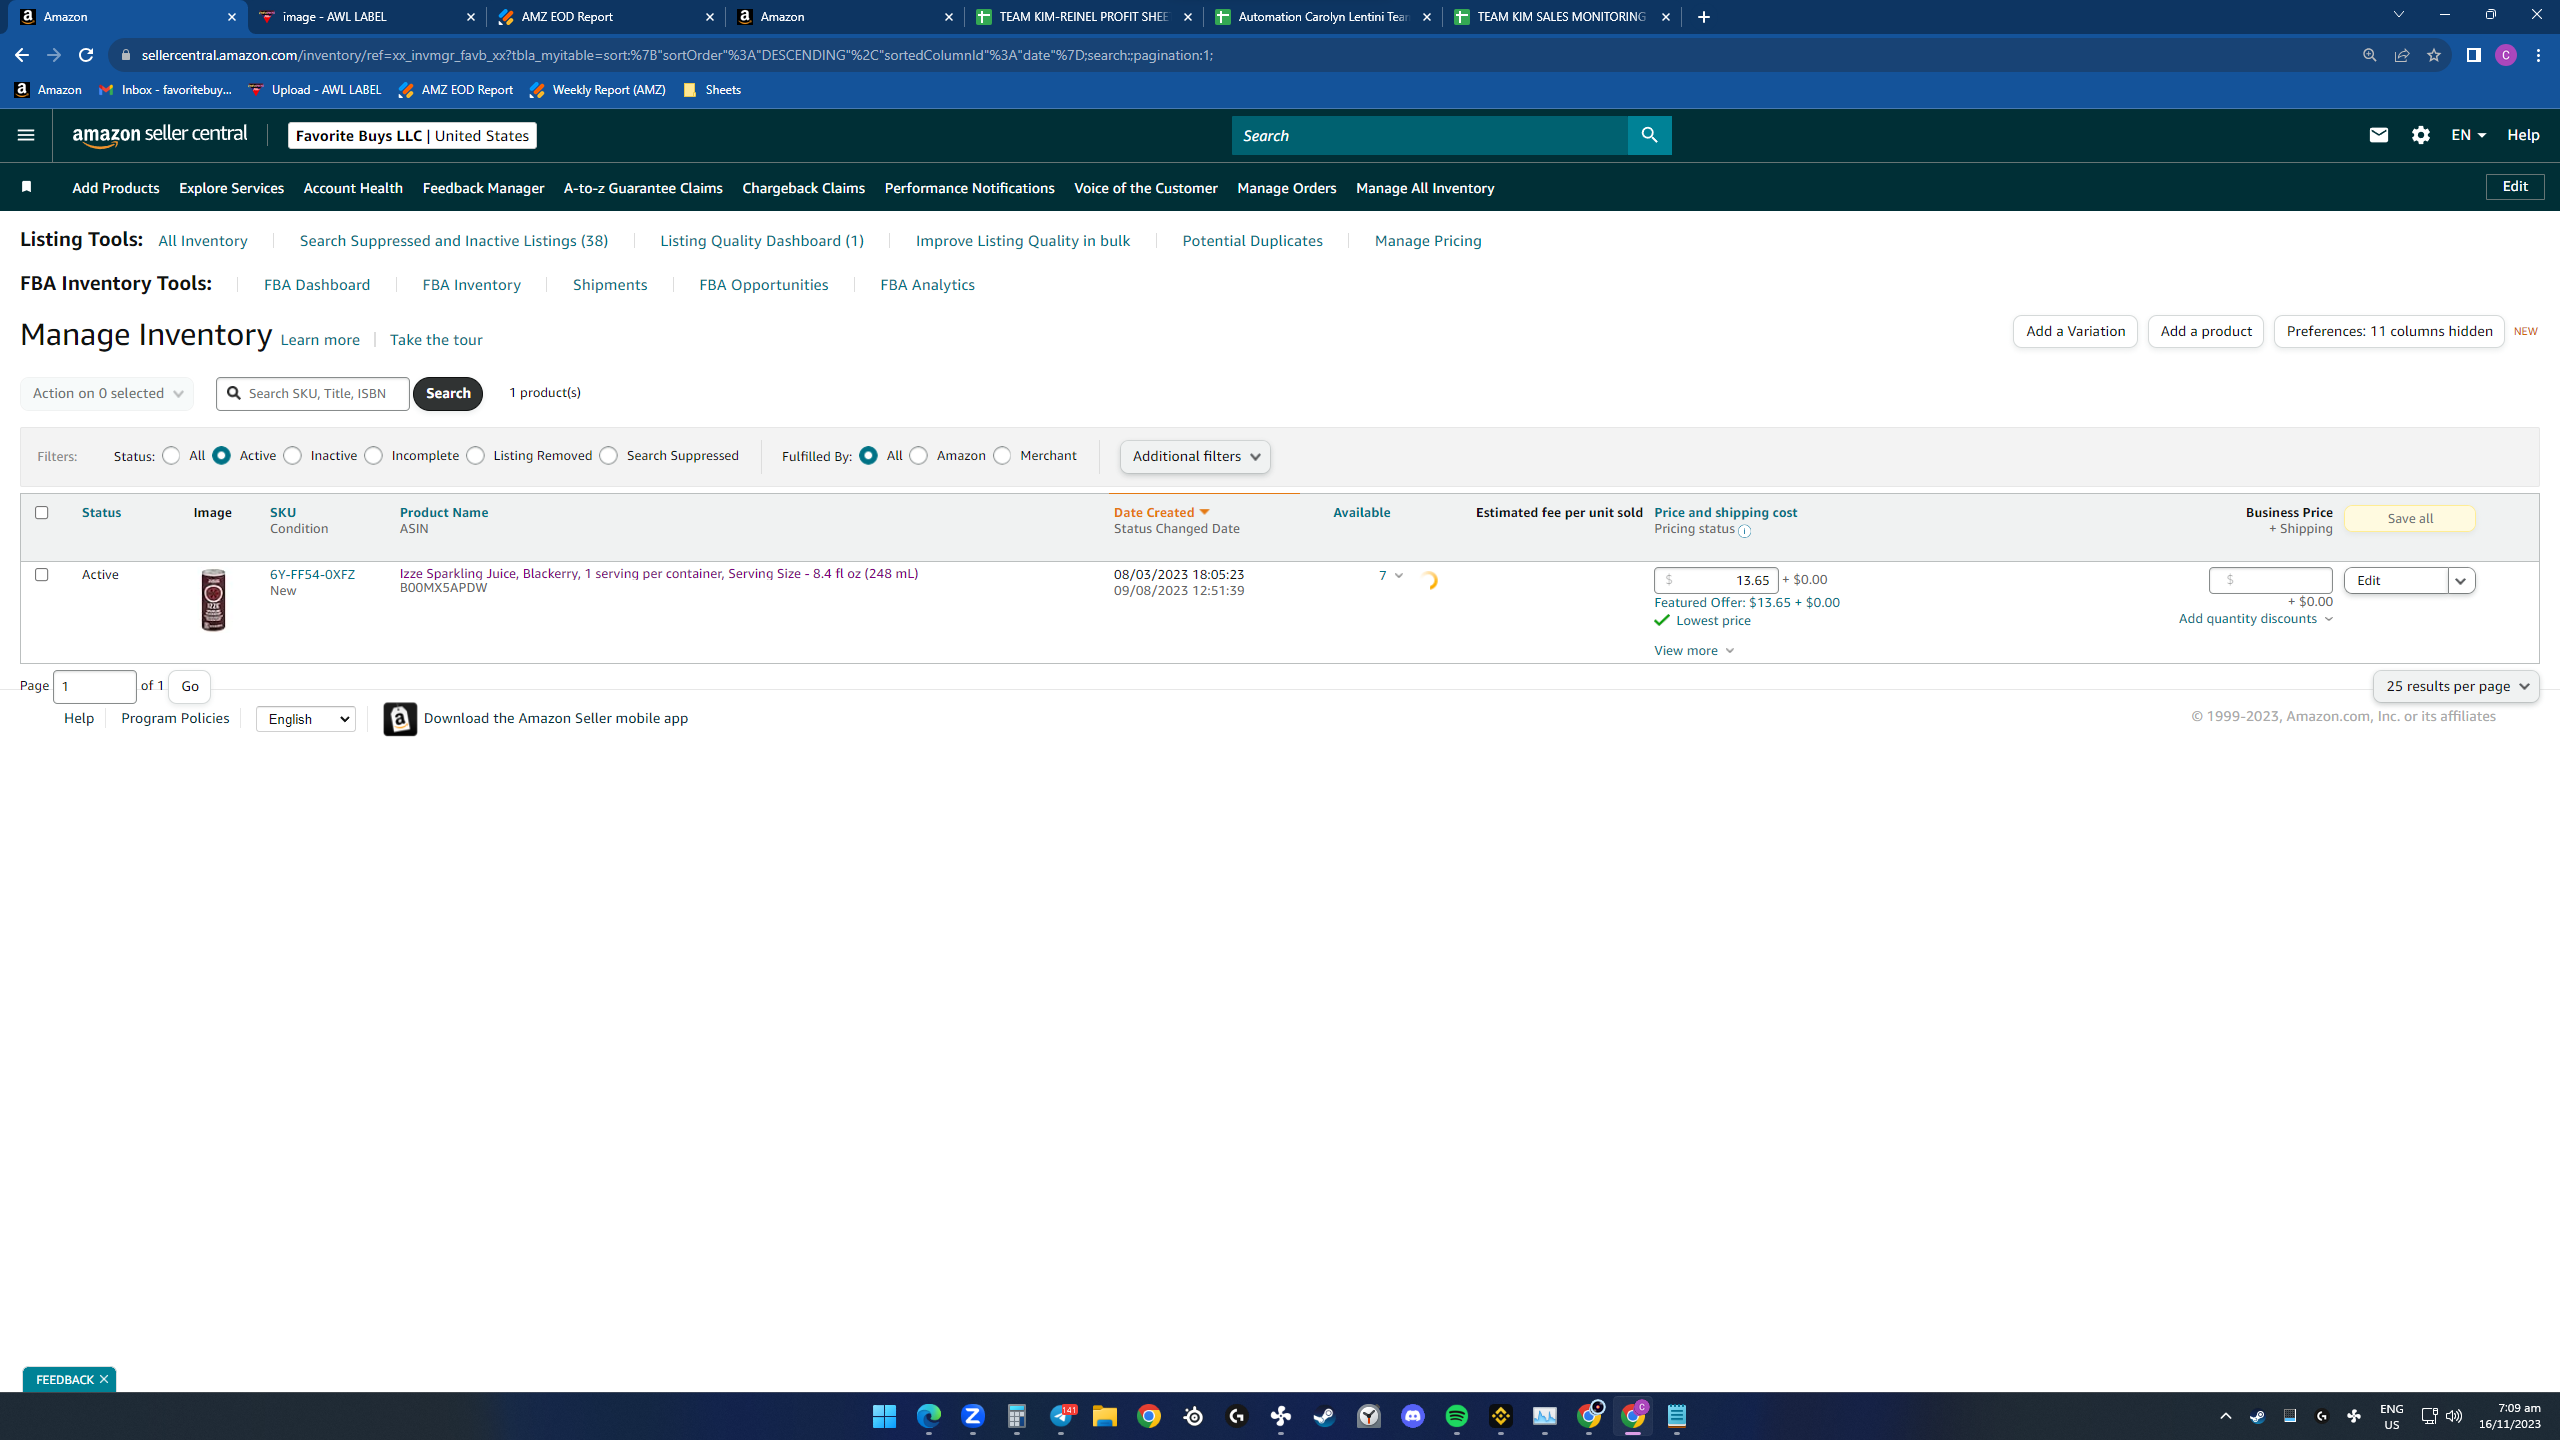This screenshot has height=1440, width=2560.
Task: Open the FBA Dashboard tool link
Action: coord(317,285)
